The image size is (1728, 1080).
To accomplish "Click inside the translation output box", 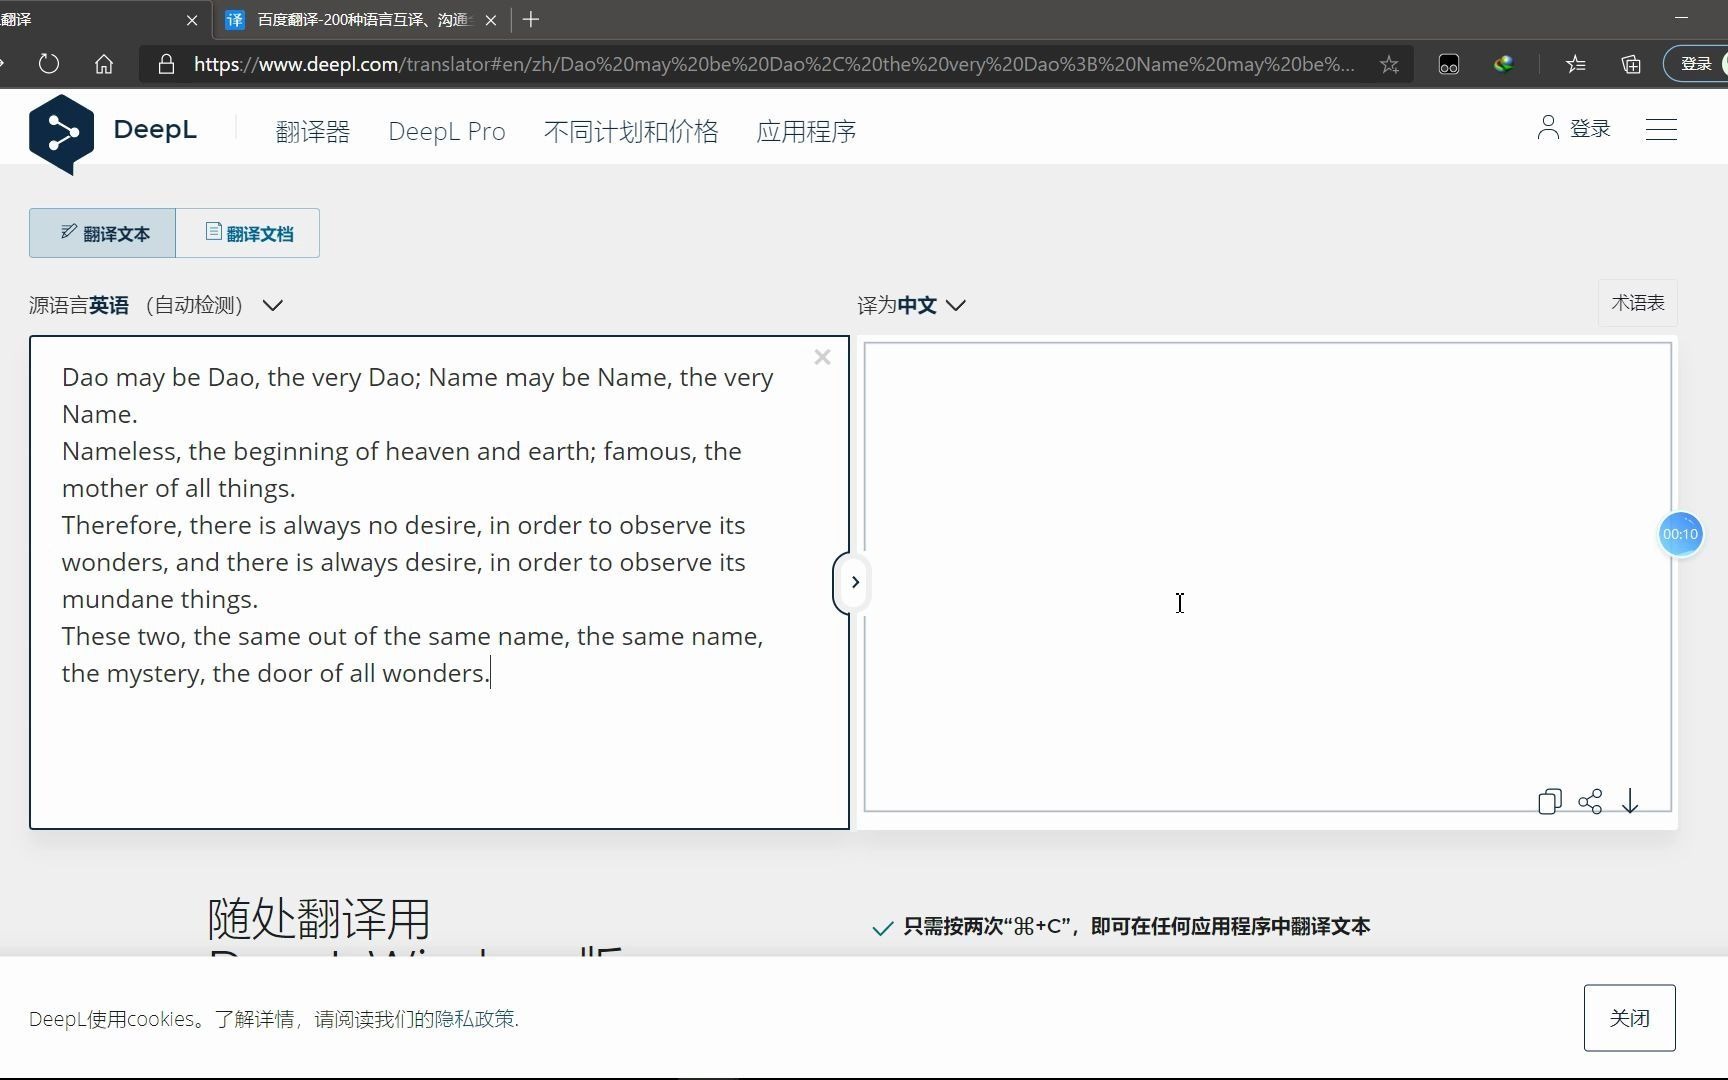I will (1267, 577).
